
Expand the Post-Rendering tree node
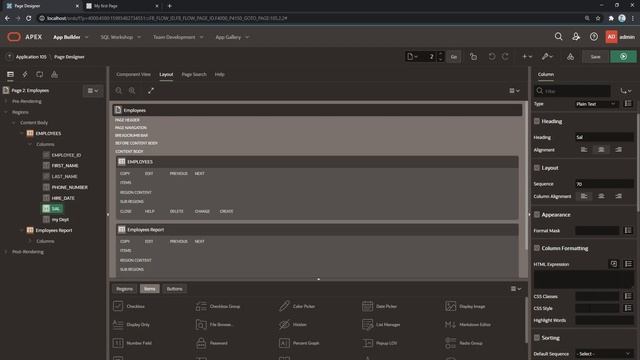click(6, 252)
